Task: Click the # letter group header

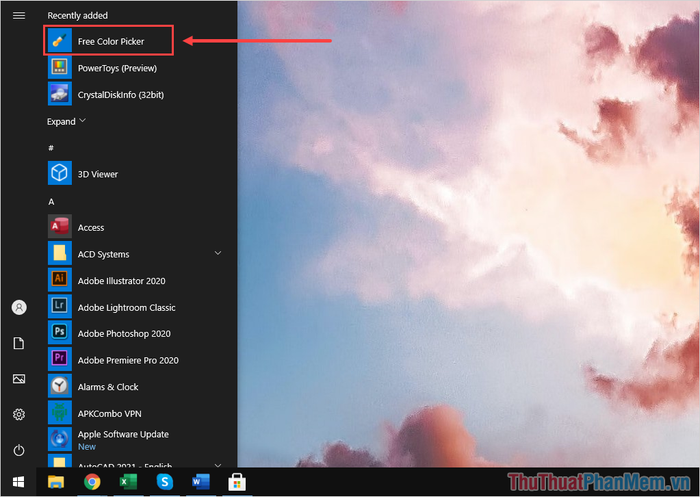Action: tap(51, 148)
